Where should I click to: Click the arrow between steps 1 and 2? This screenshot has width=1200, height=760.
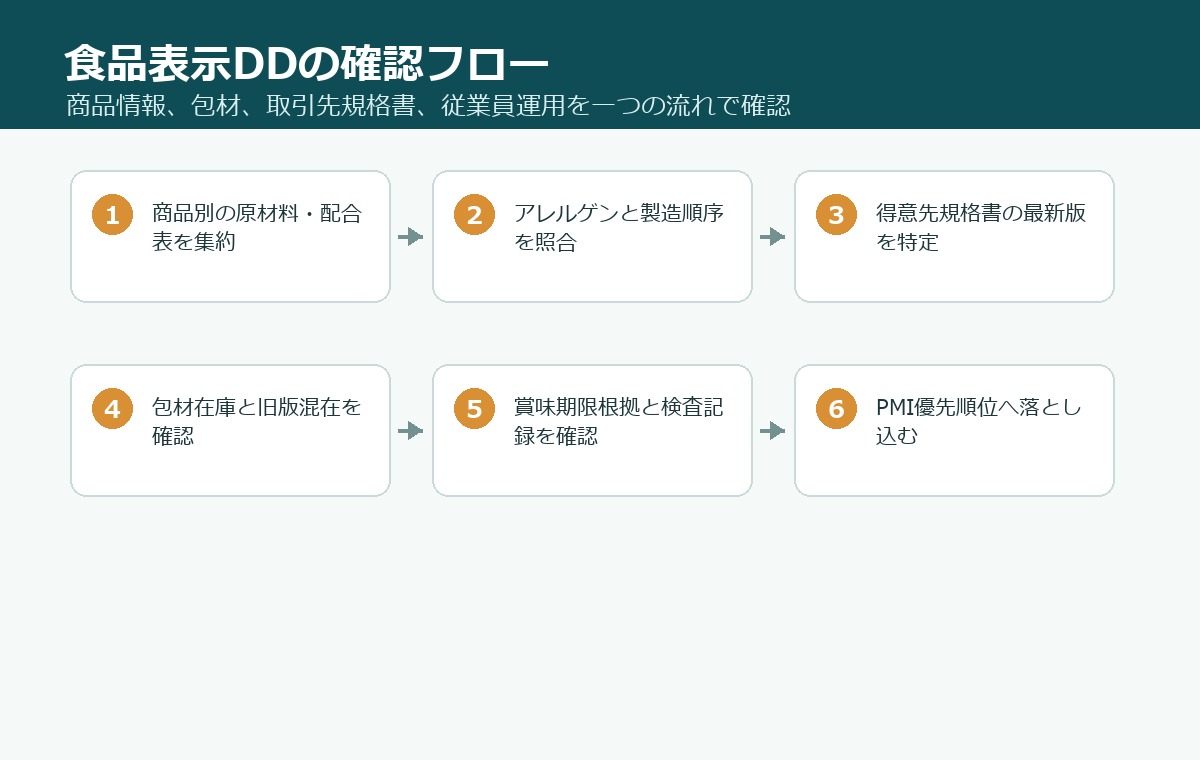pos(411,237)
